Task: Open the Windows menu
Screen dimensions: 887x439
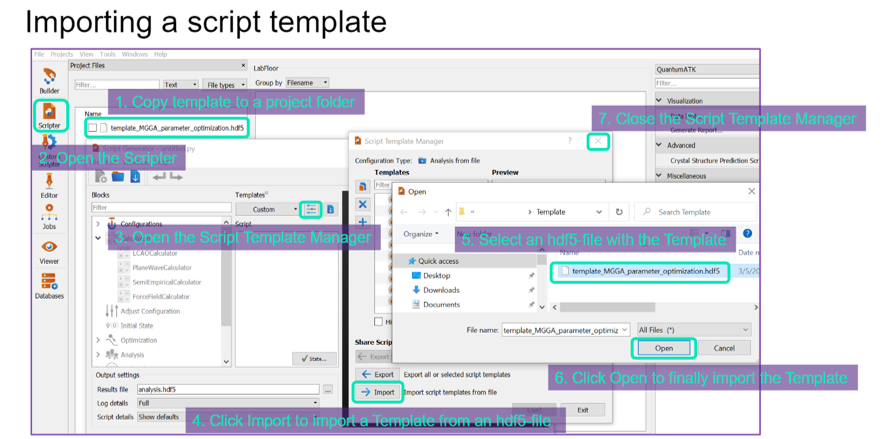Action: (x=135, y=54)
